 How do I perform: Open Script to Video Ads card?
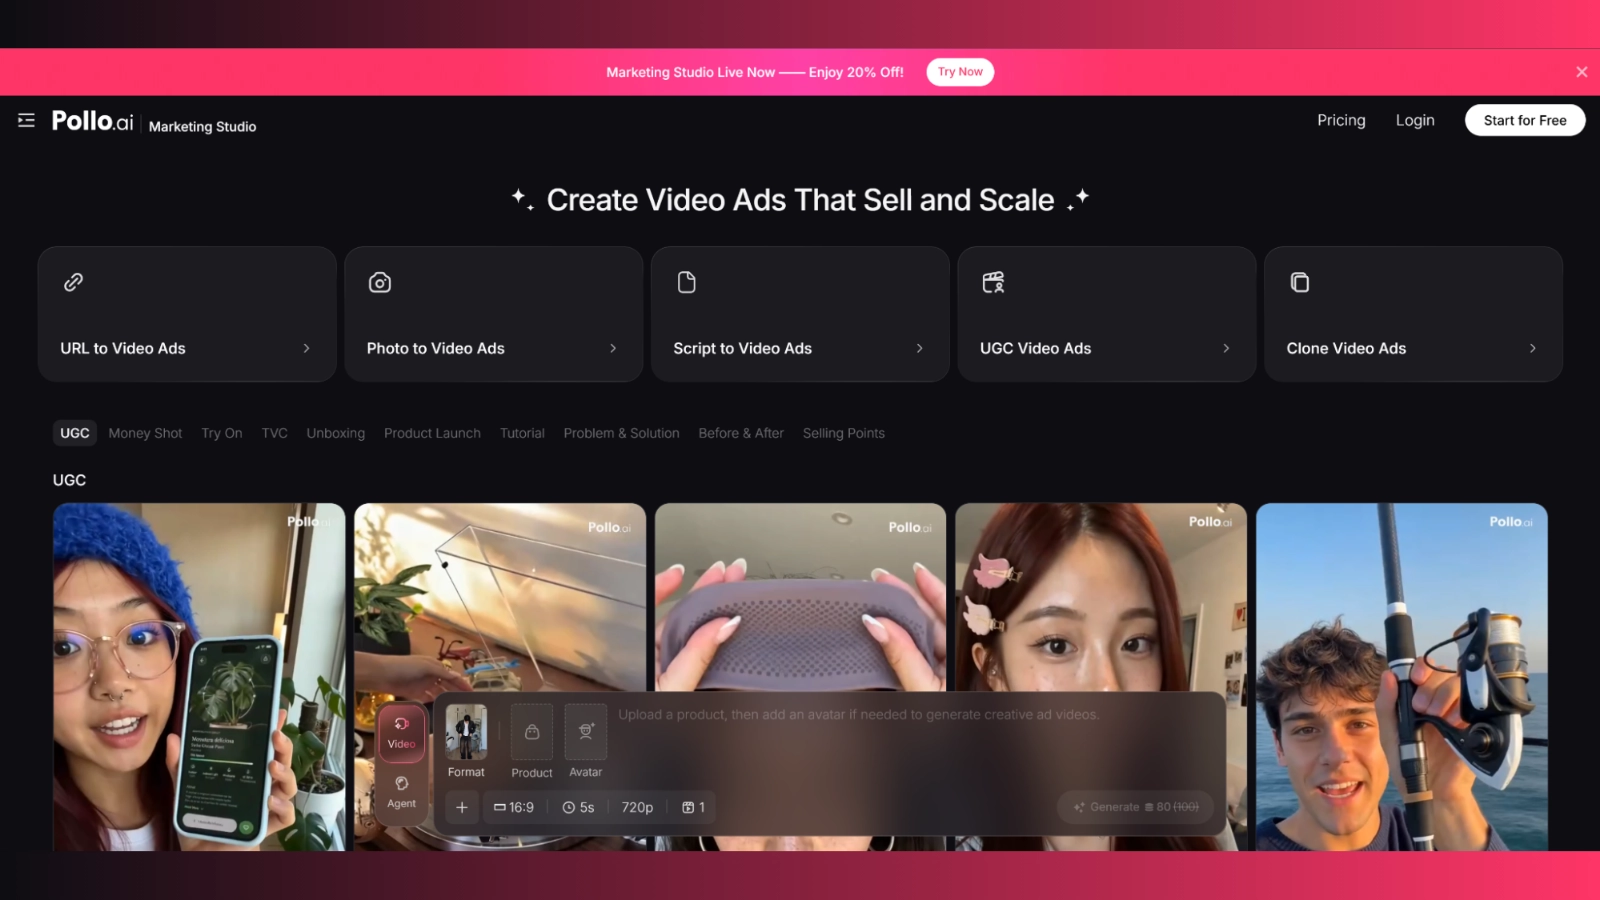point(800,314)
